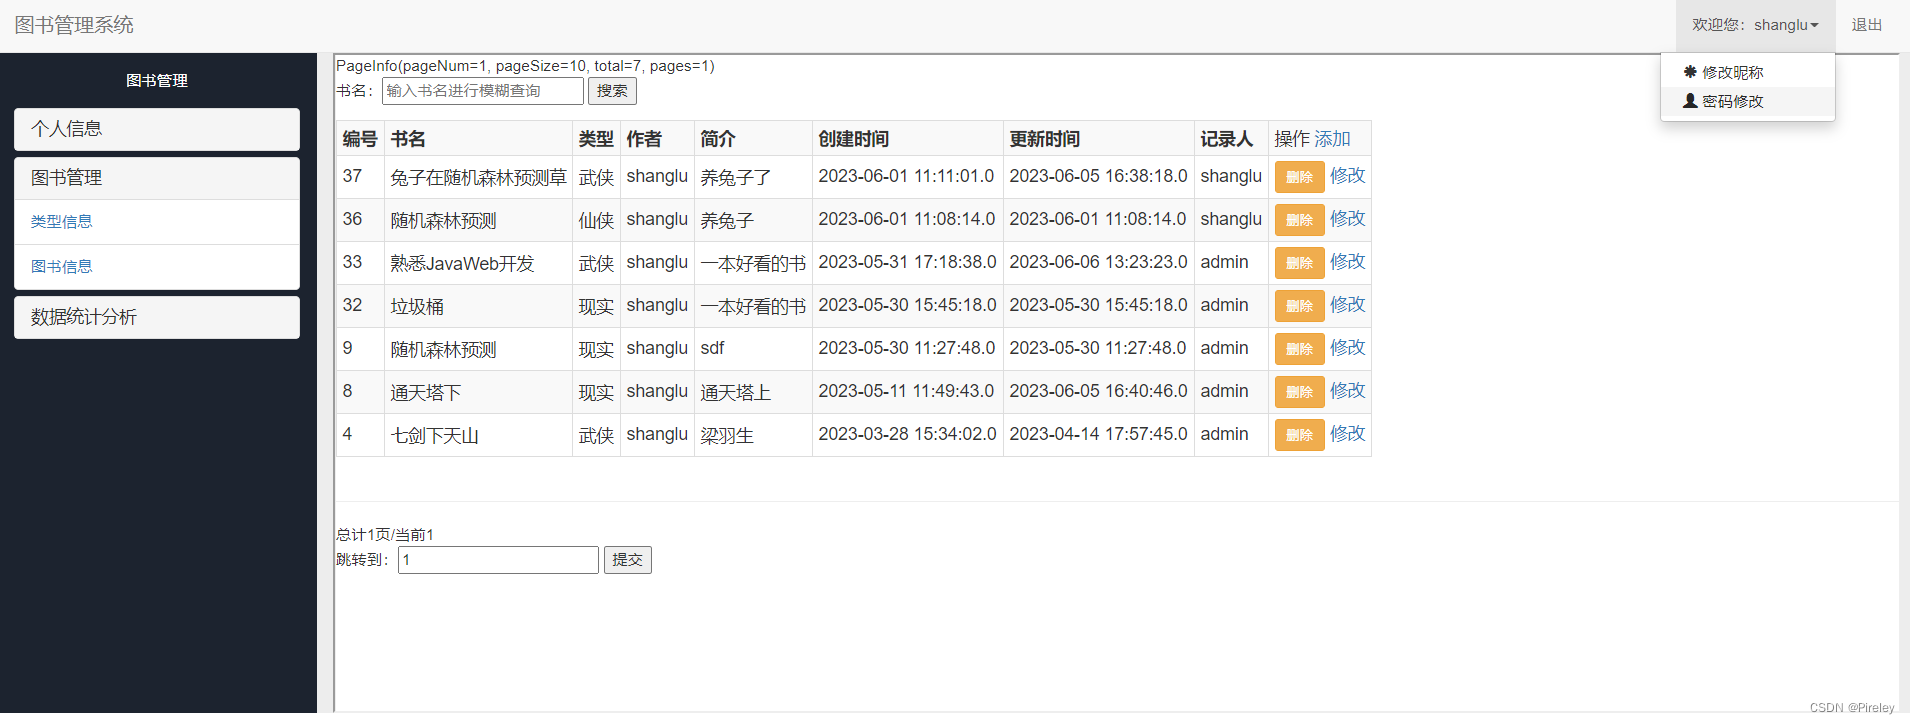Select 修改昵称 from the user menu

point(1747,72)
